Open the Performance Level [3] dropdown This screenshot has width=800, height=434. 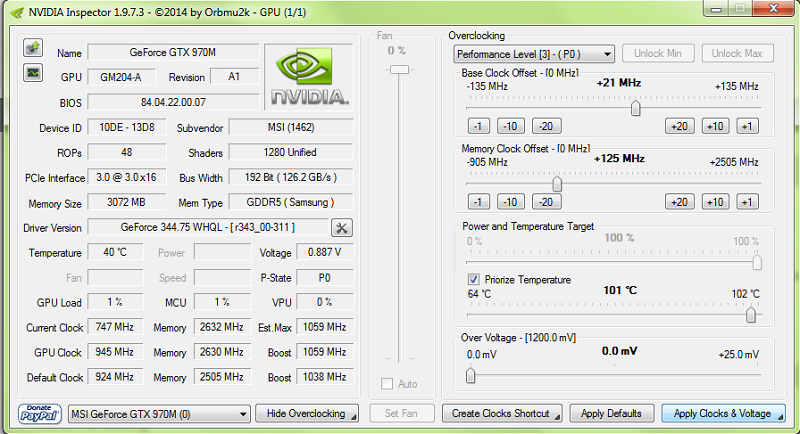pos(534,54)
